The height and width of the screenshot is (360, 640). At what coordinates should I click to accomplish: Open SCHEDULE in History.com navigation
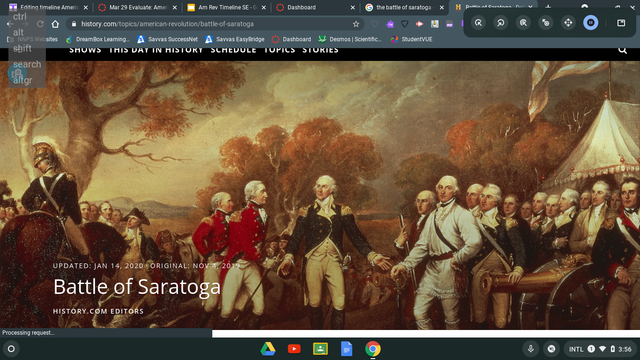coord(233,50)
